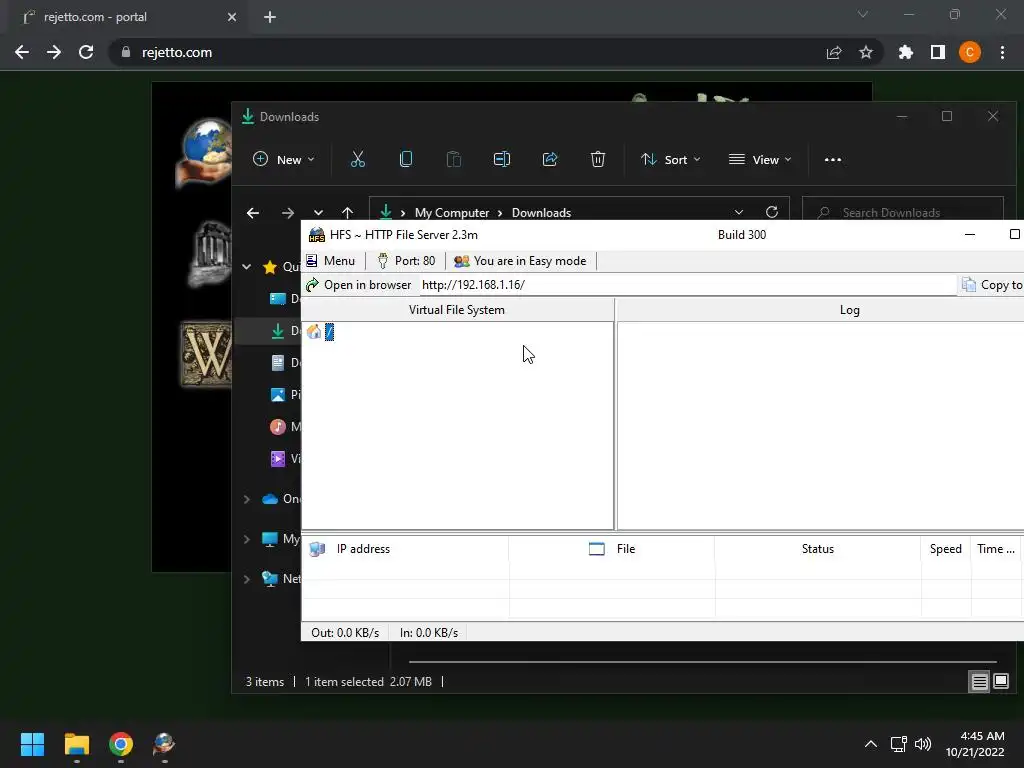Click In: 0.0 KB/s in HFS status bar

(x=428, y=632)
